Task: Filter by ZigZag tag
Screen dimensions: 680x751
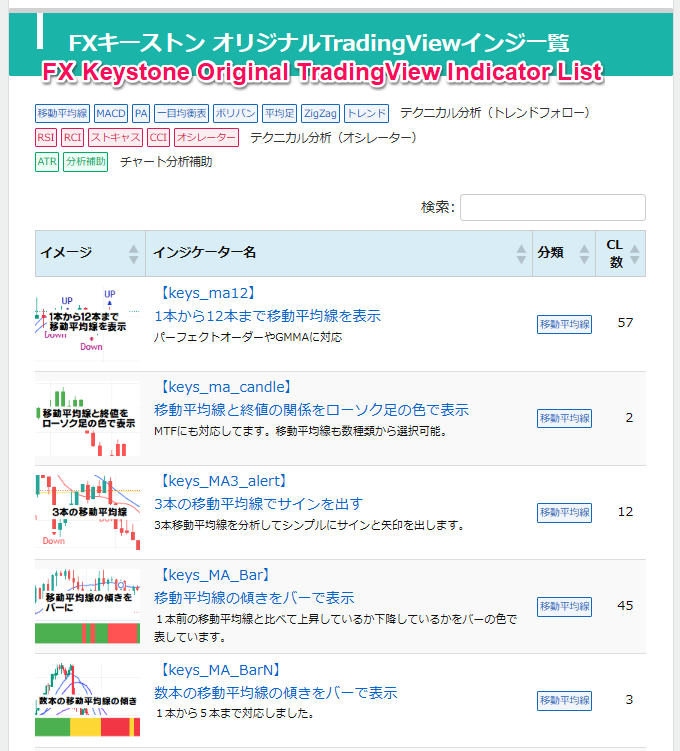Action: point(320,114)
